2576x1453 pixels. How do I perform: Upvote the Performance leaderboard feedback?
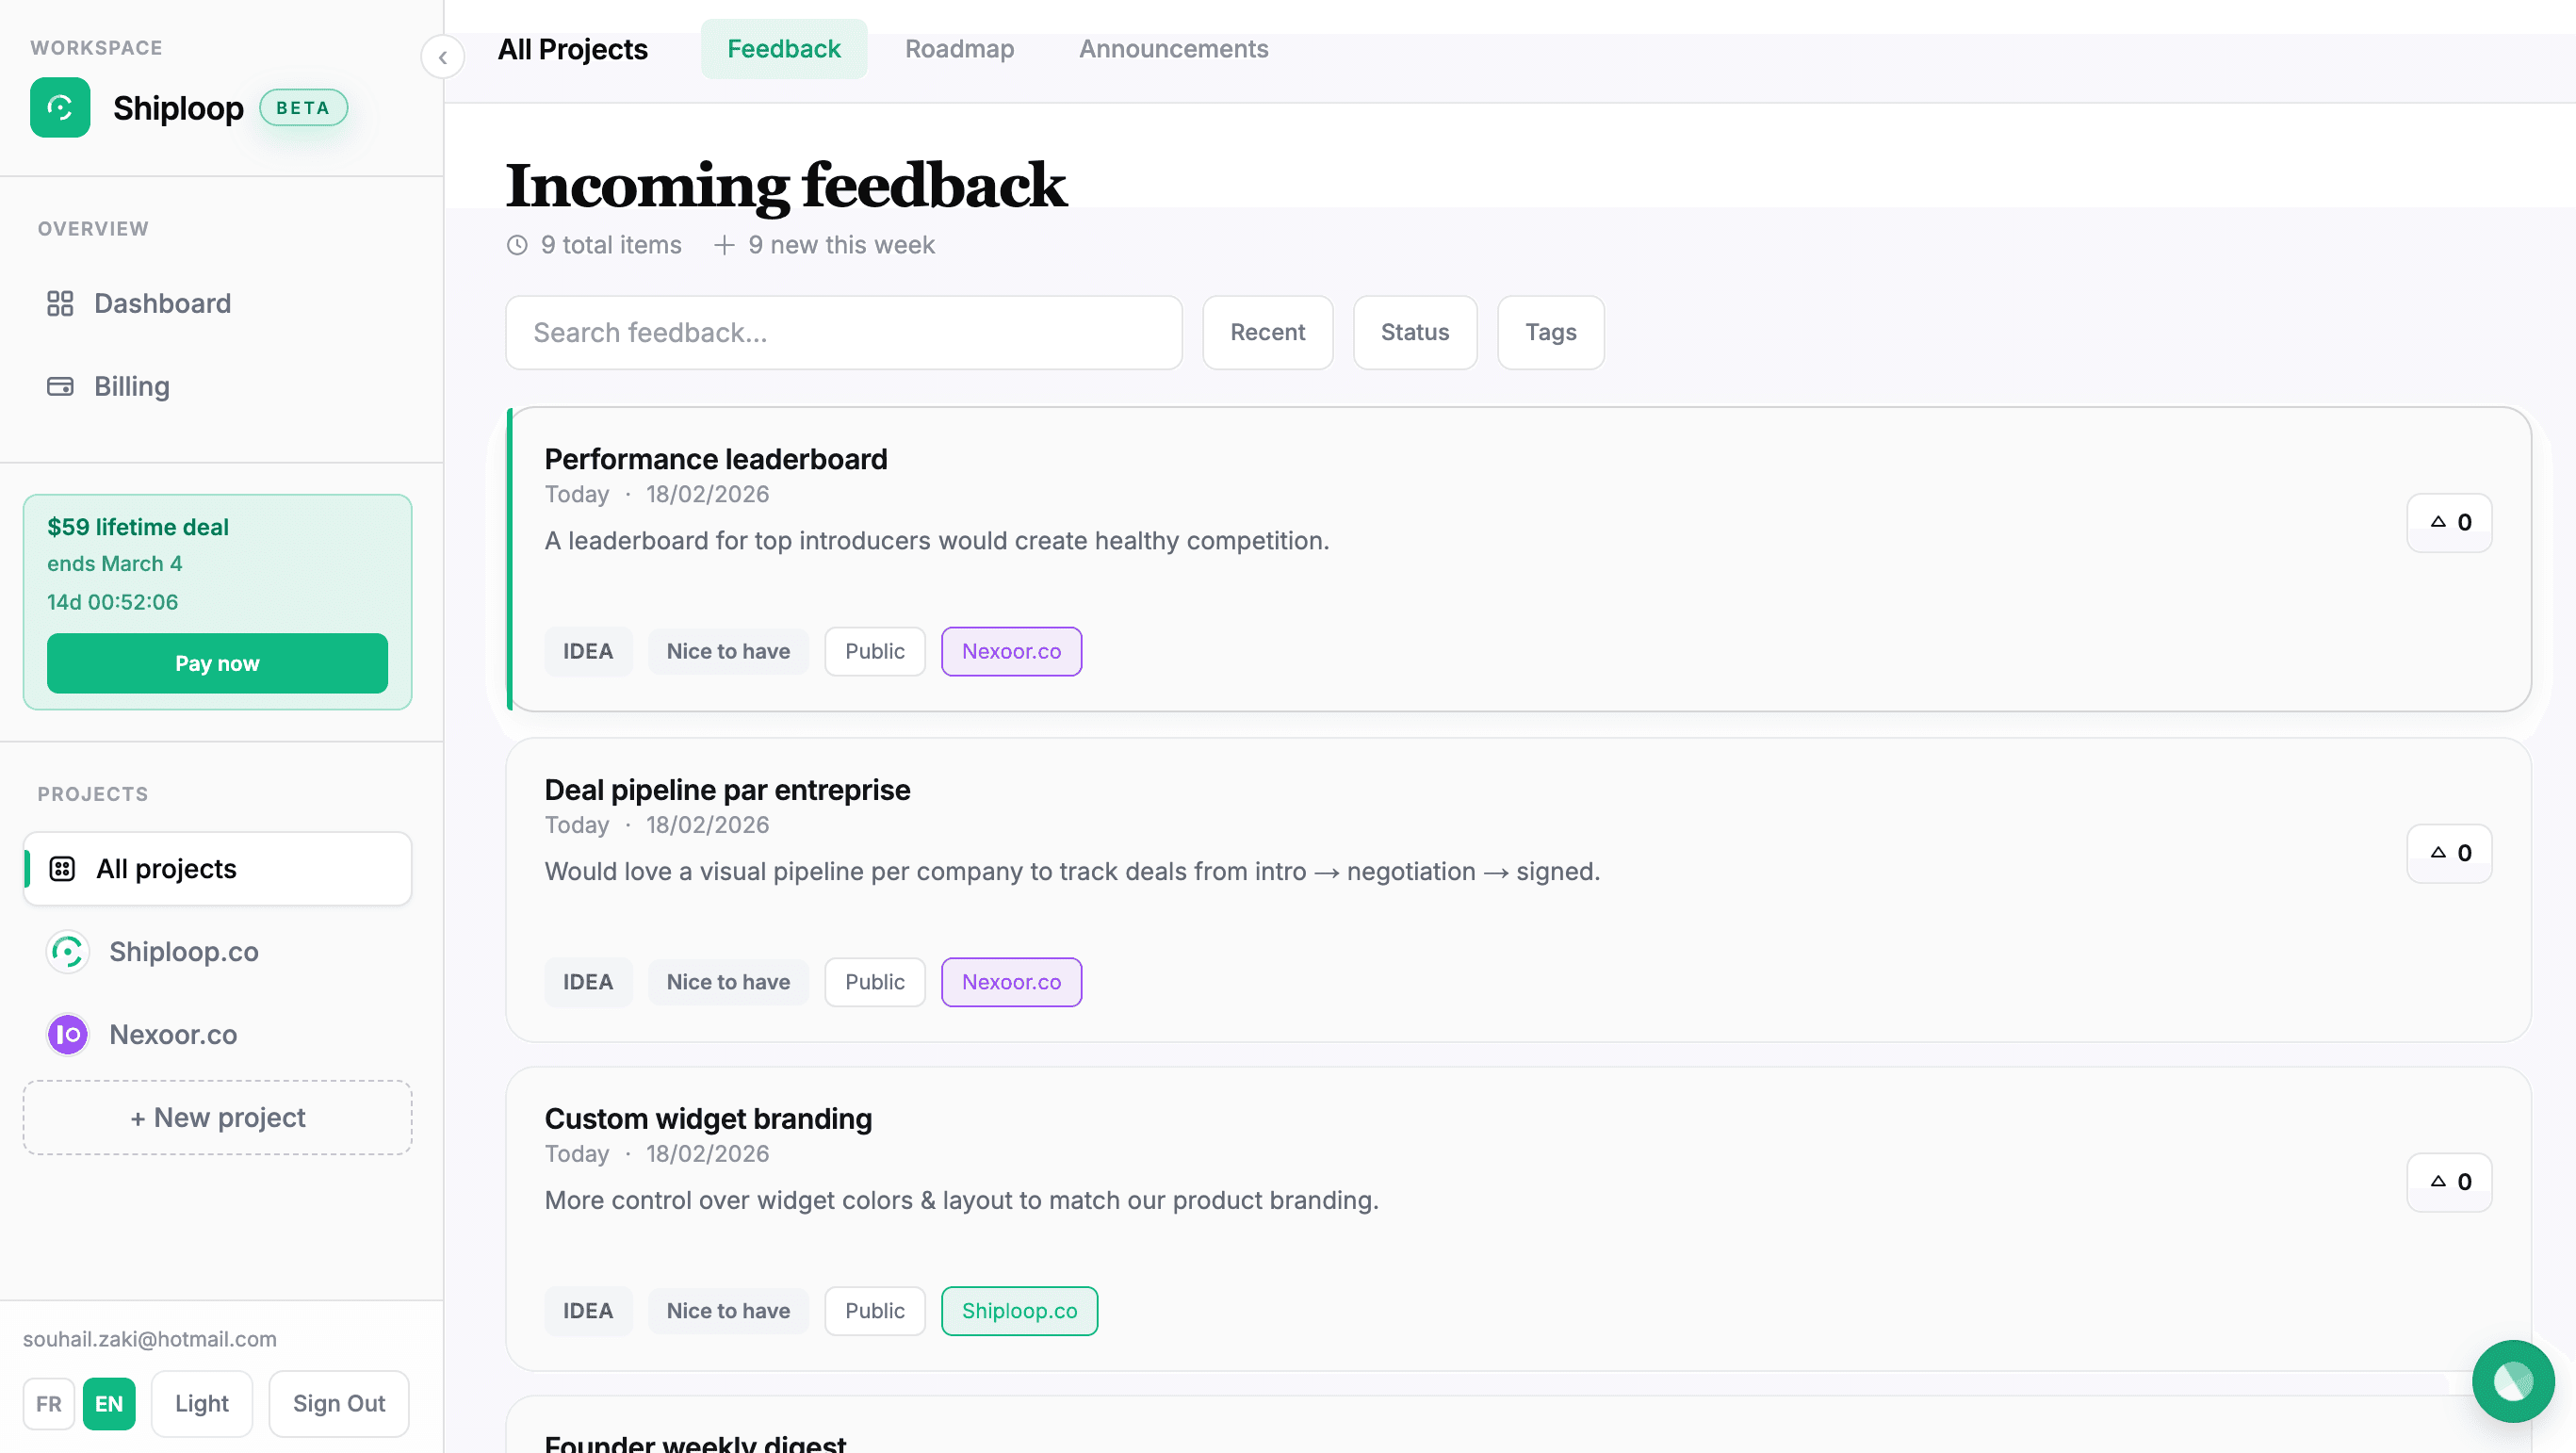coord(2448,522)
